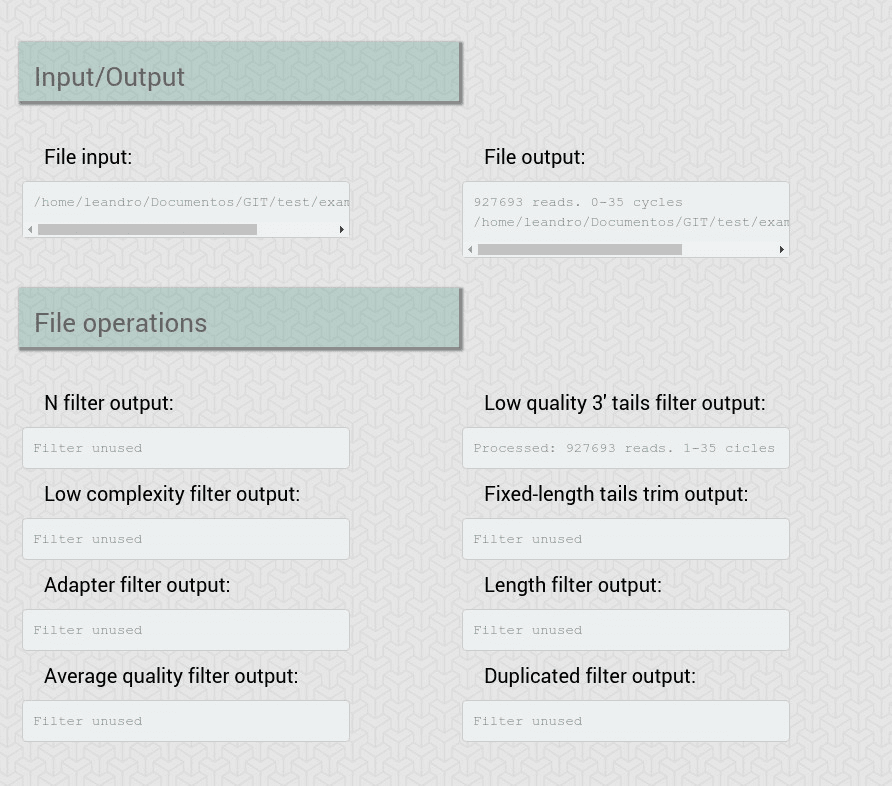Click File input horizontal scrollbar thumb
This screenshot has height=786, width=892.
(x=147, y=230)
